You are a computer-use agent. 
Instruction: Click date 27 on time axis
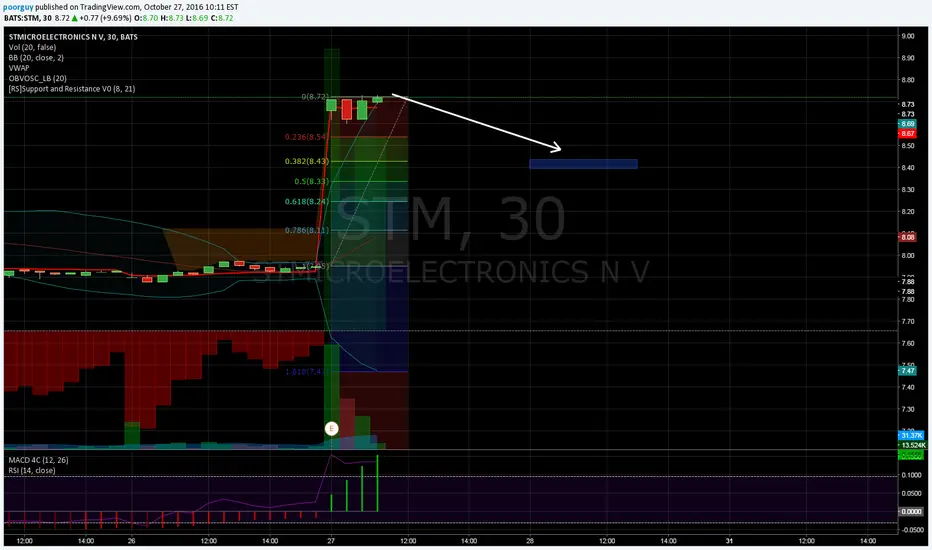331,541
